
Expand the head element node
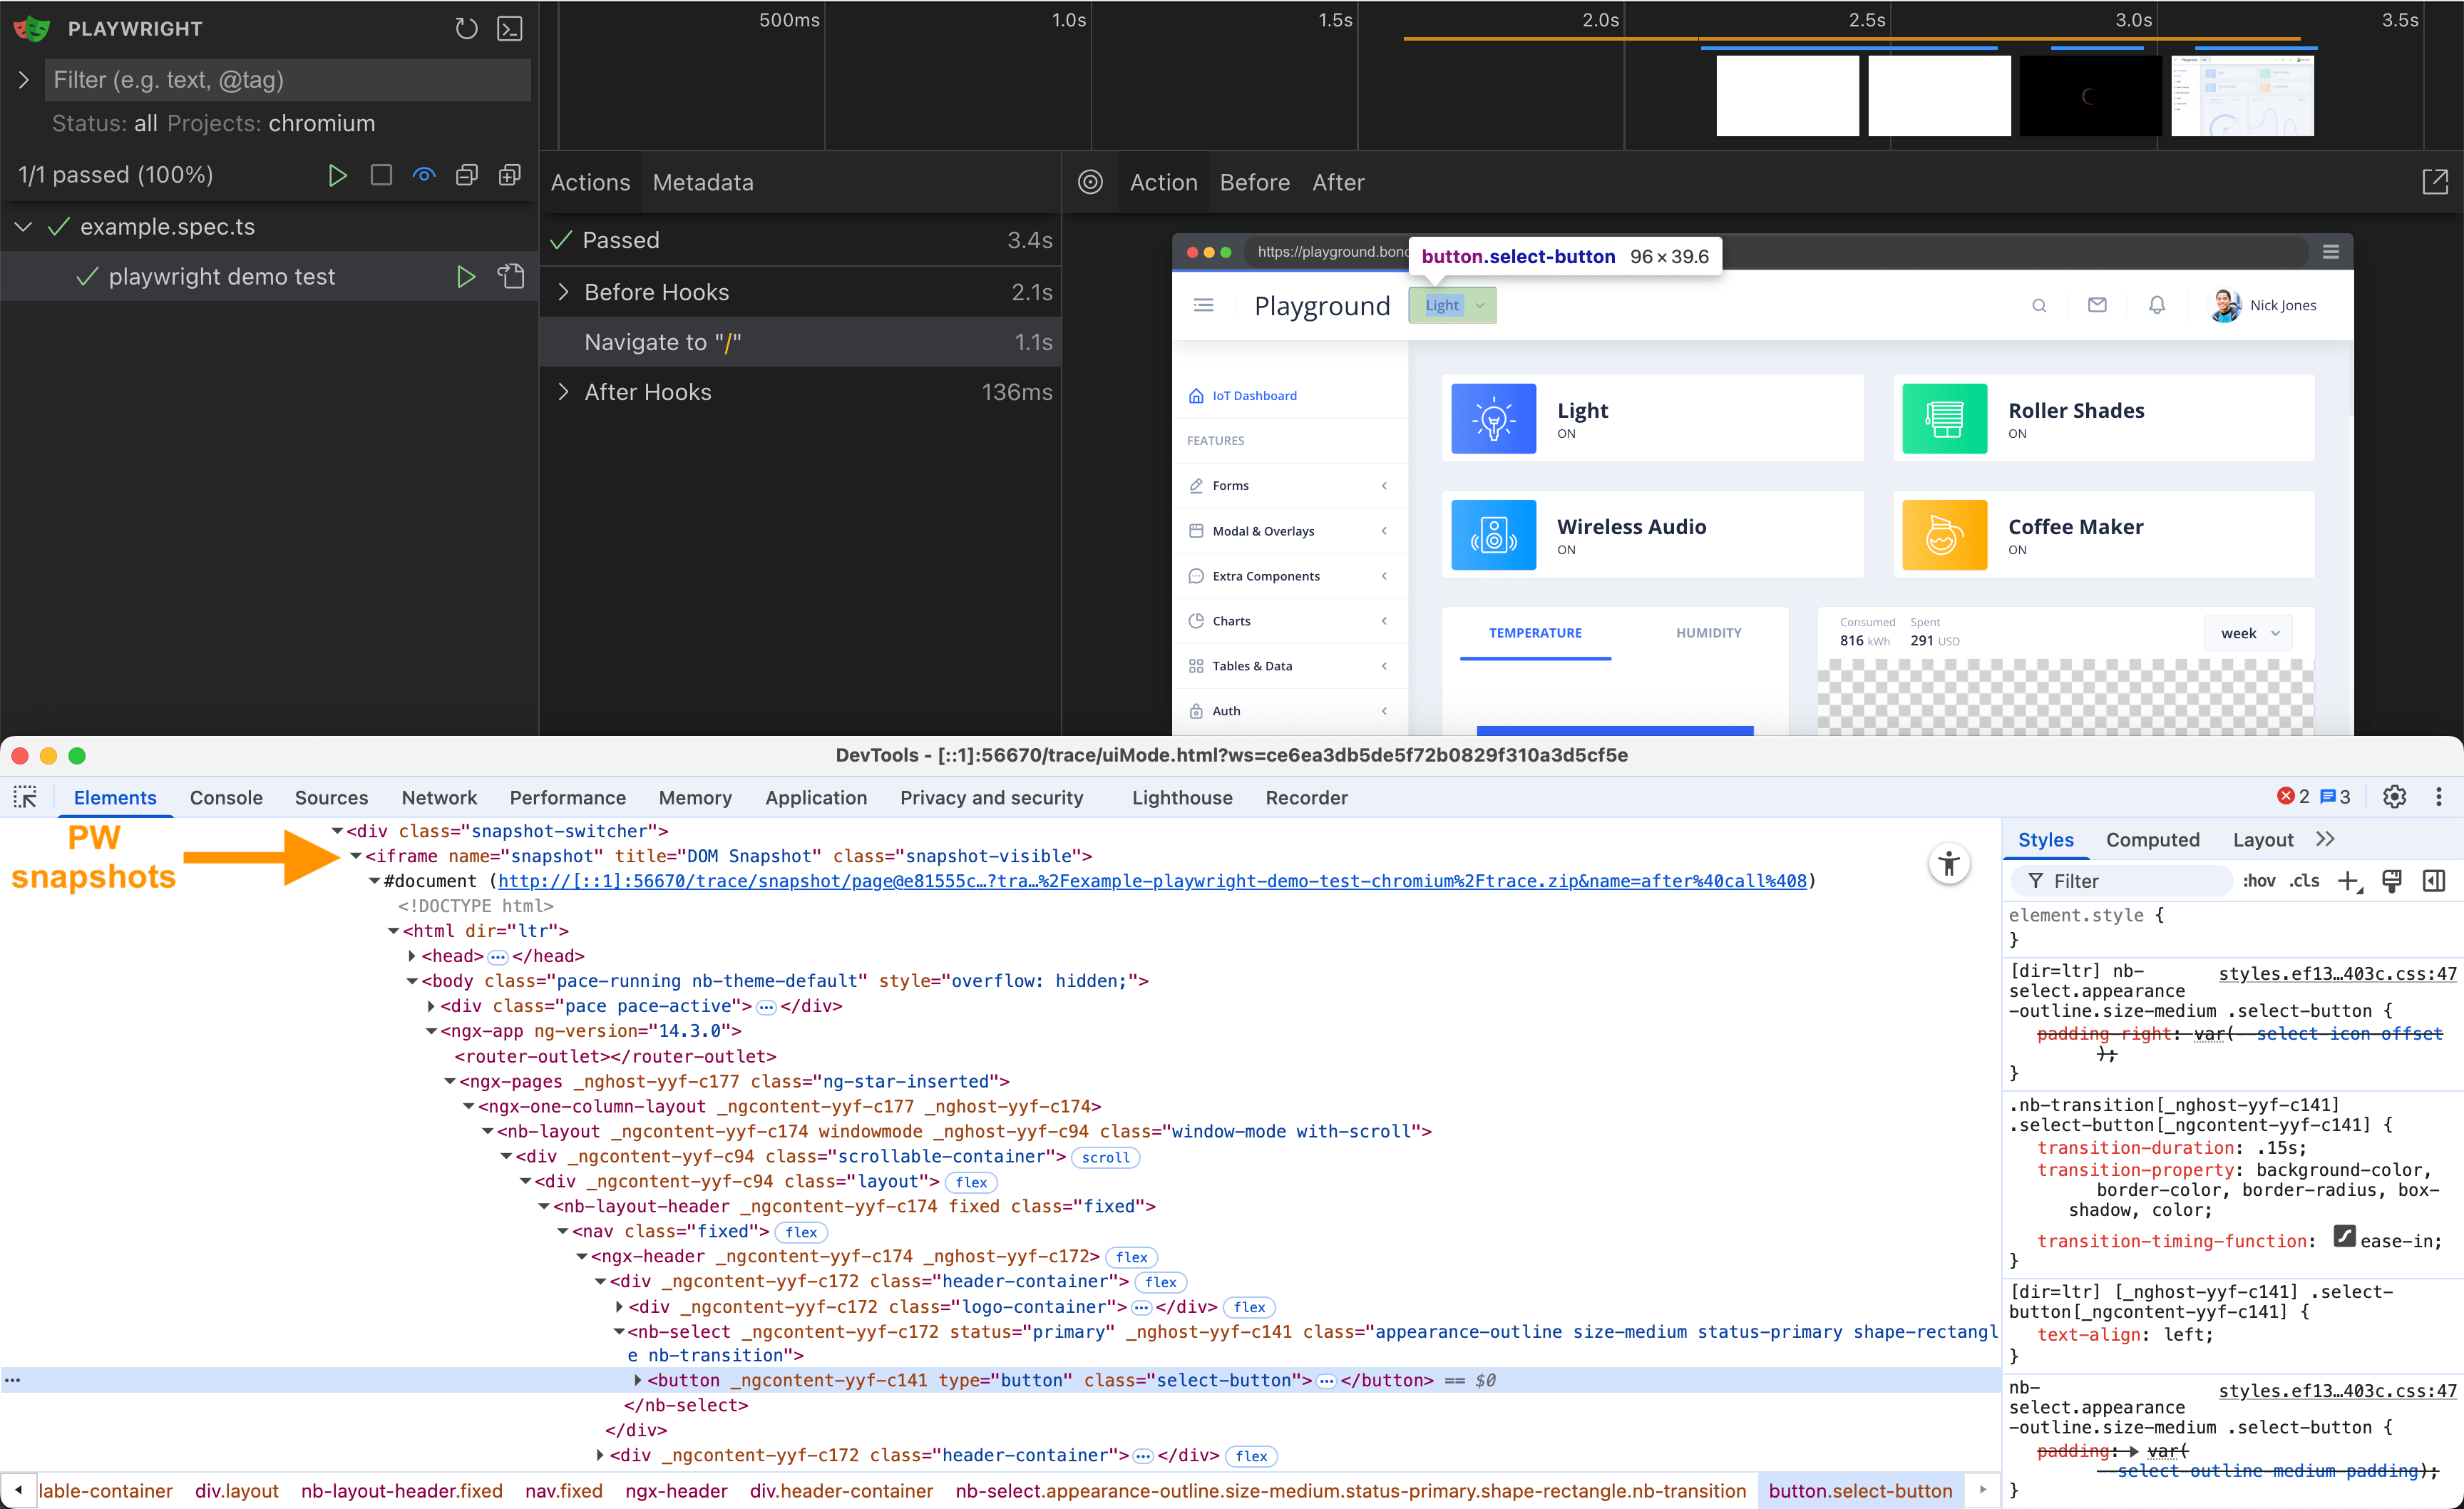(x=412, y=956)
